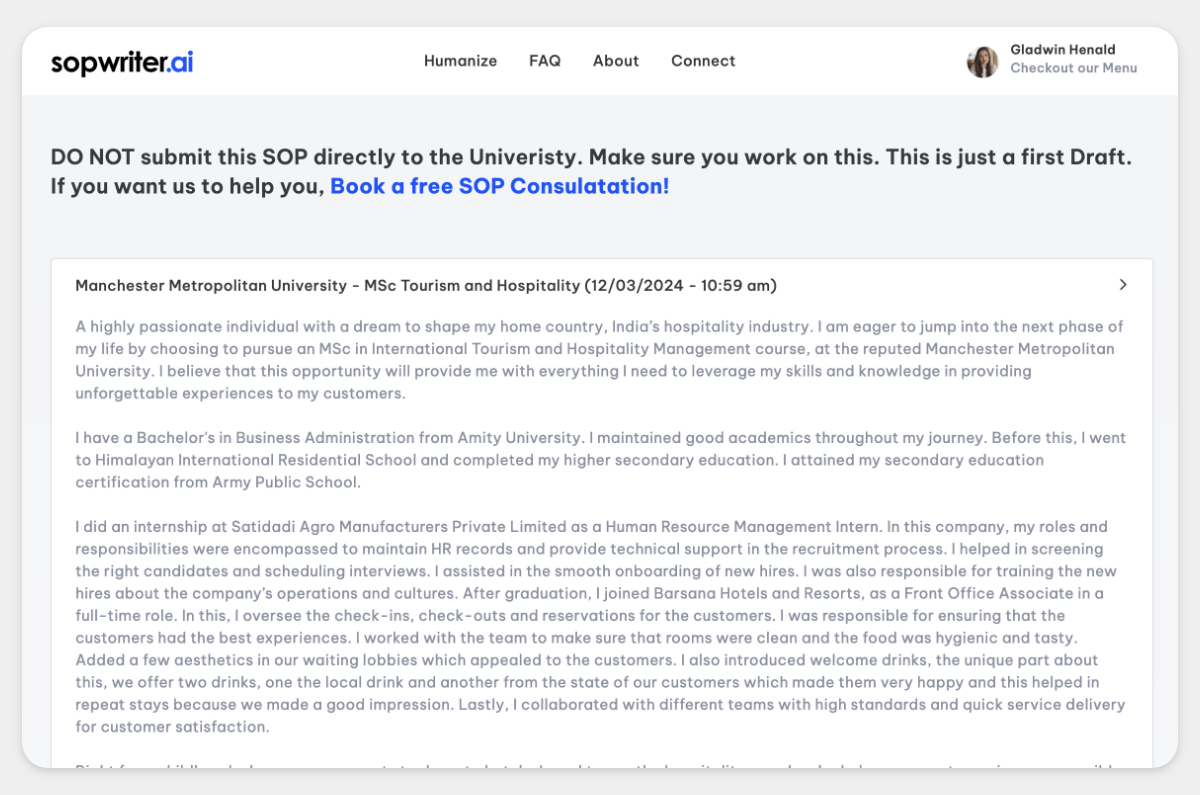
Task: Open the About page
Action: pos(616,61)
